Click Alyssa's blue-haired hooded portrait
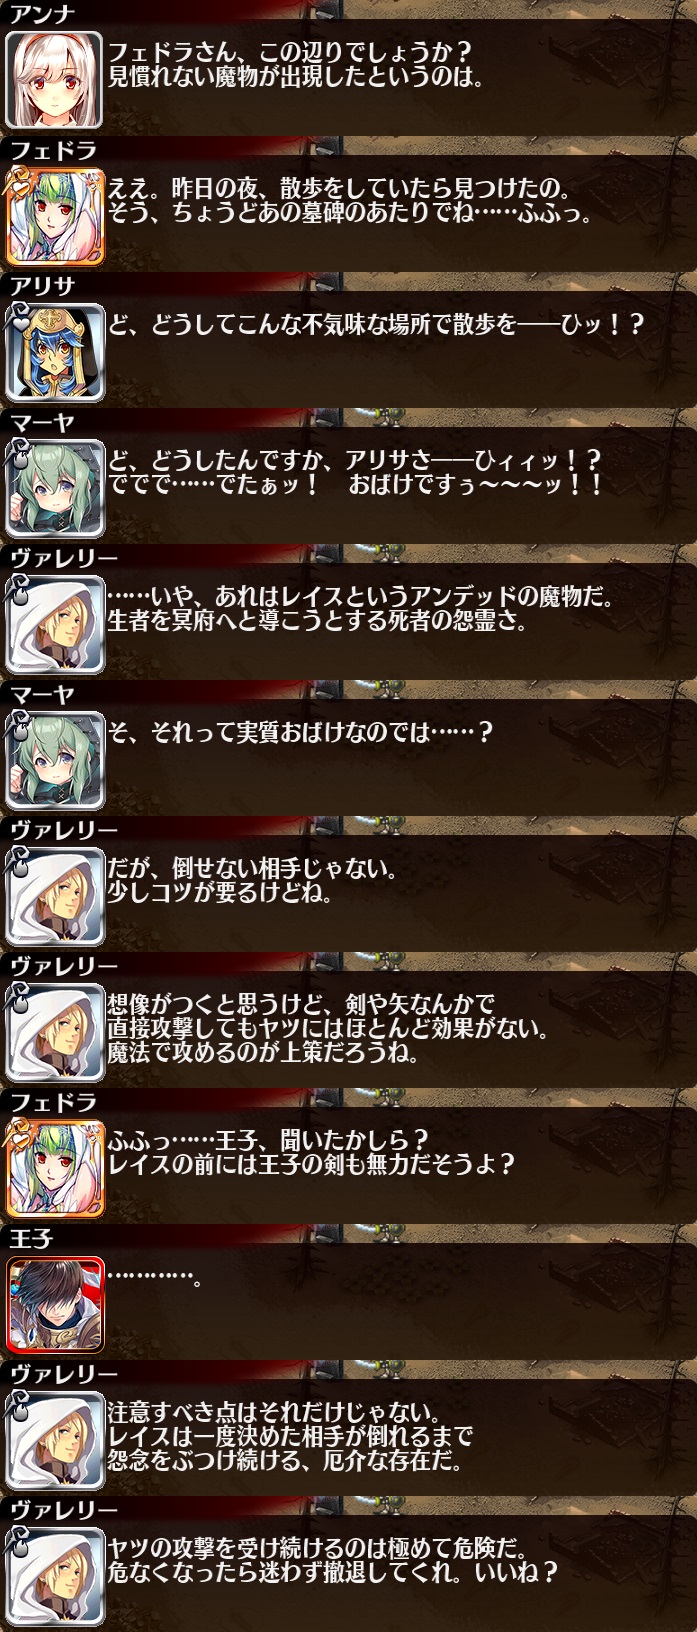Image resolution: width=697 pixels, height=1632 pixels. 54,351
